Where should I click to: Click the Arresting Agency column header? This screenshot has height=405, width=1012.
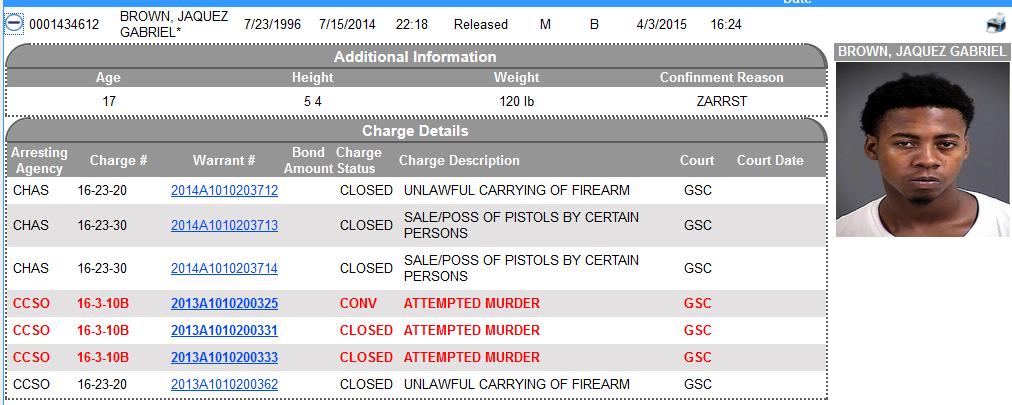(40, 160)
